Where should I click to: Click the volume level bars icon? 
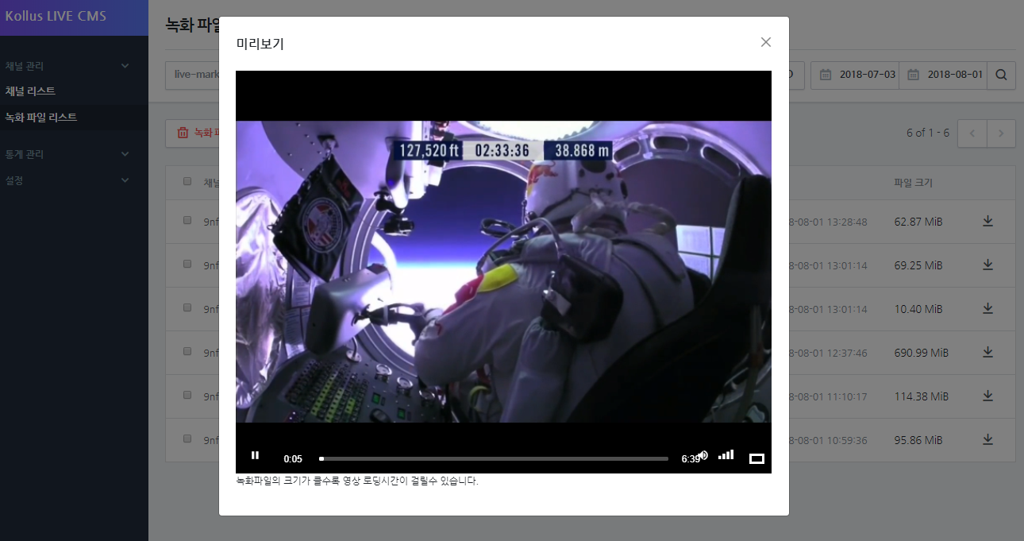tap(726, 455)
